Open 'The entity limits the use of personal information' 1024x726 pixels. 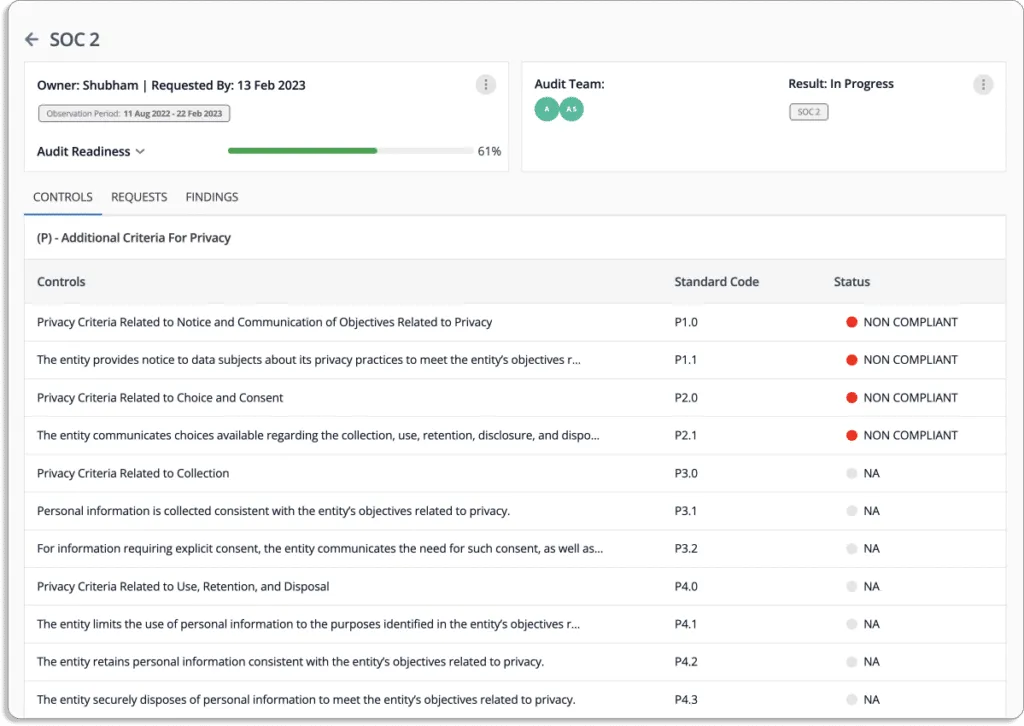(x=308, y=624)
